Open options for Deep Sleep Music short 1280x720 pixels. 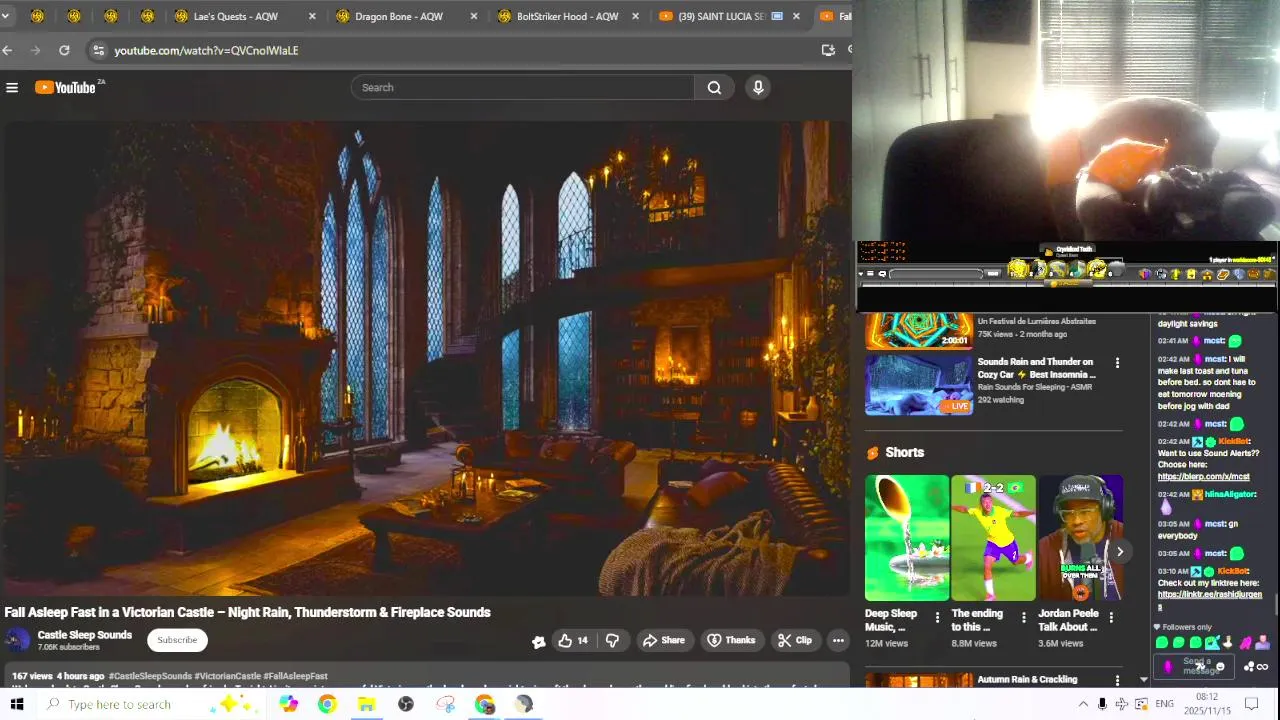937,618
